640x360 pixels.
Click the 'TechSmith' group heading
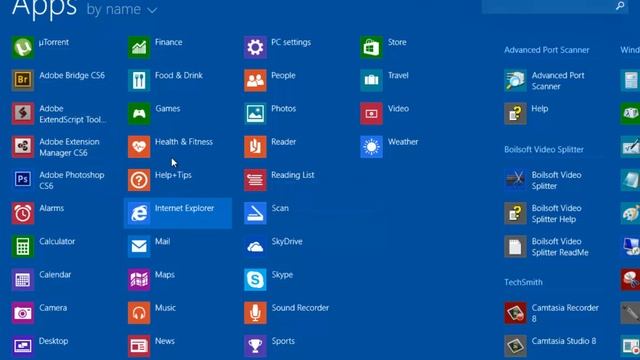pyautogui.click(x=523, y=282)
